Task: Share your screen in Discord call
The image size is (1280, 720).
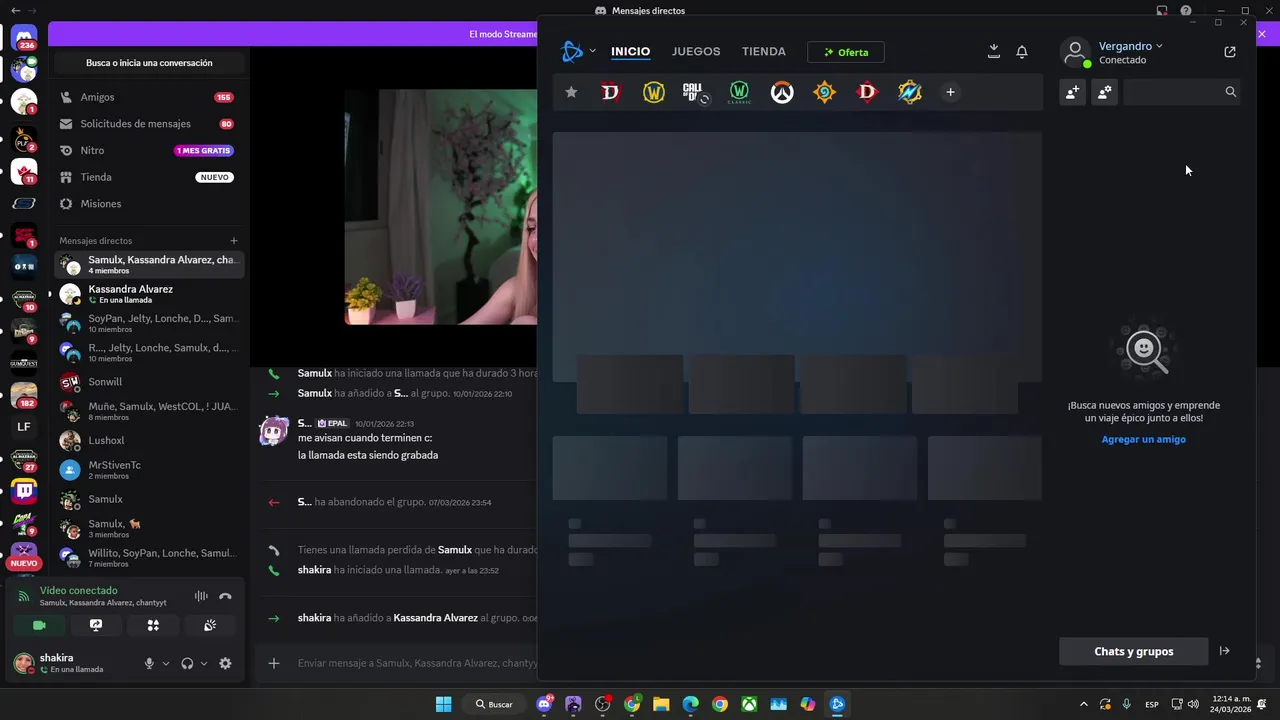Action: (x=96, y=625)
